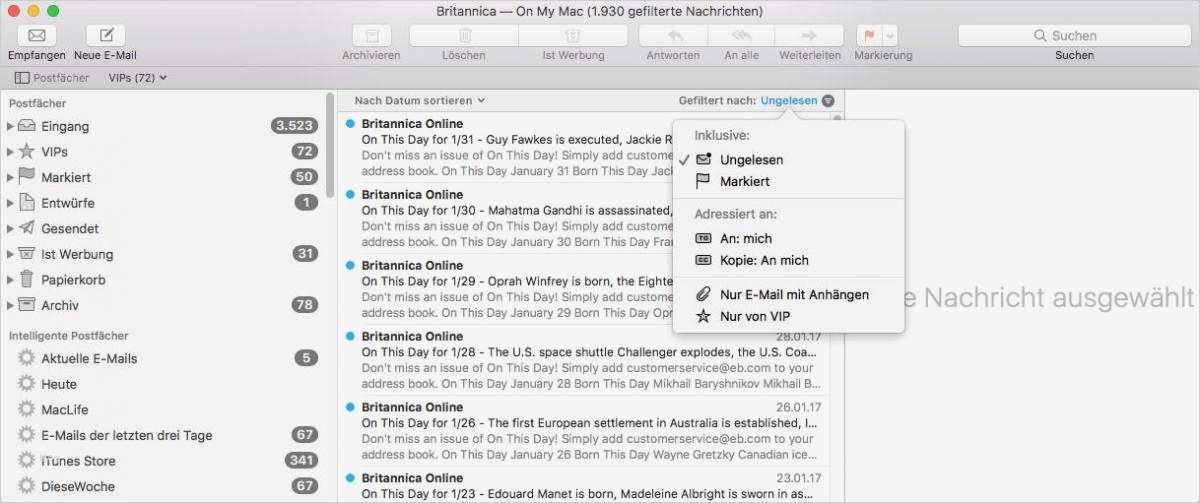Enable the Nur von VIP filter

tap(788, 316)
